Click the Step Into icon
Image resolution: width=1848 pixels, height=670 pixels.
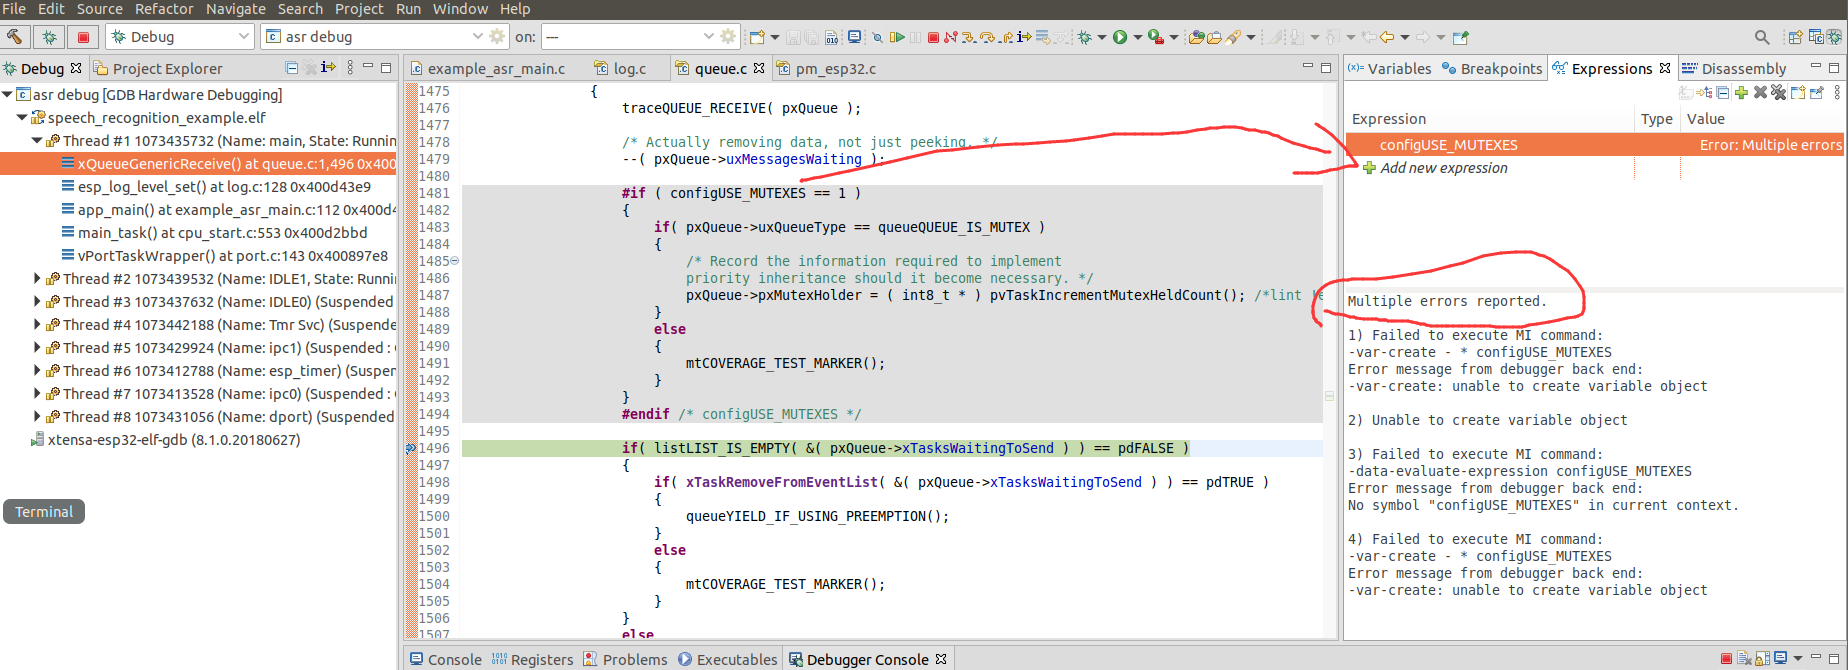tap(968, 37)
